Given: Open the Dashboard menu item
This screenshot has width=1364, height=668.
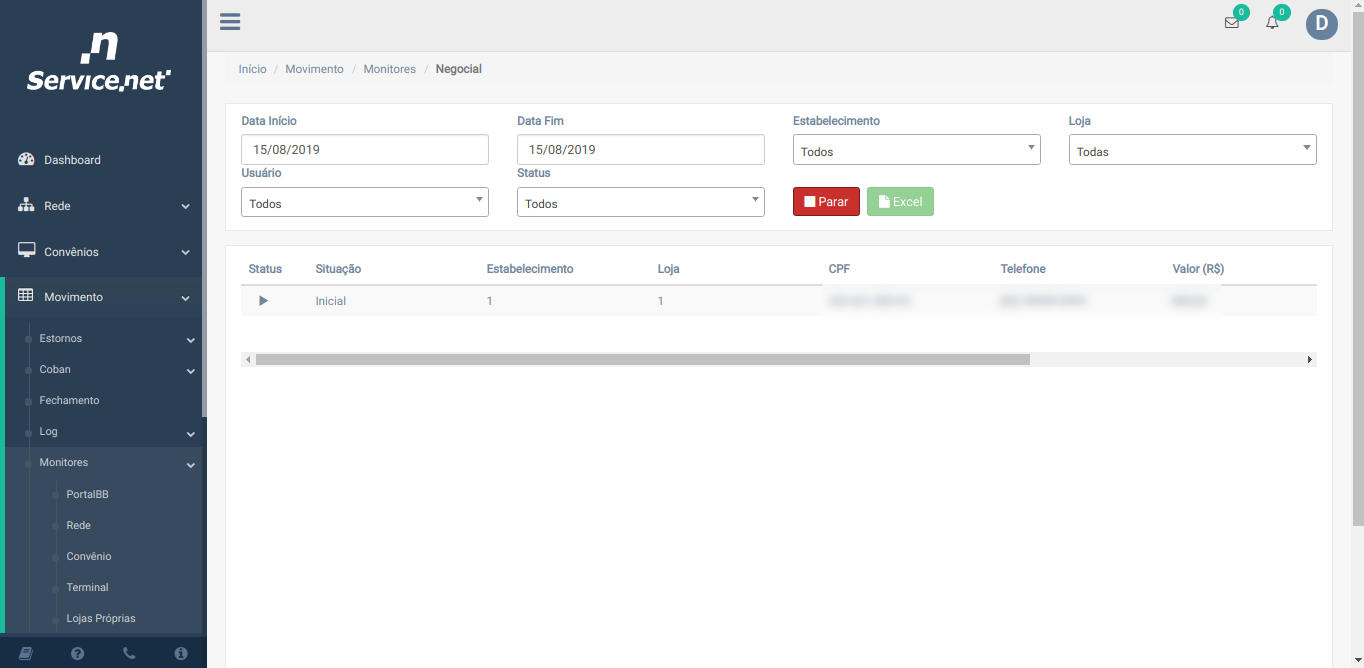Looking at the screenshot, I should tap(72, 160).
